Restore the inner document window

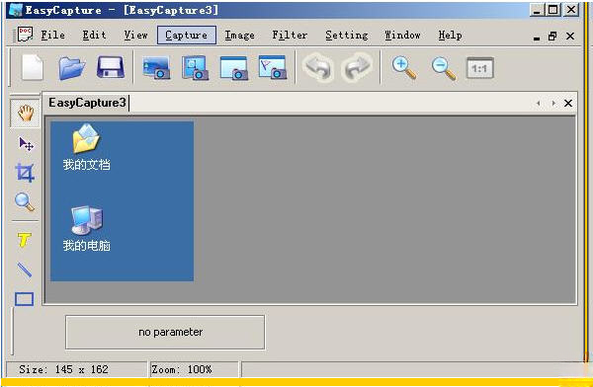(x=553, y=36)
